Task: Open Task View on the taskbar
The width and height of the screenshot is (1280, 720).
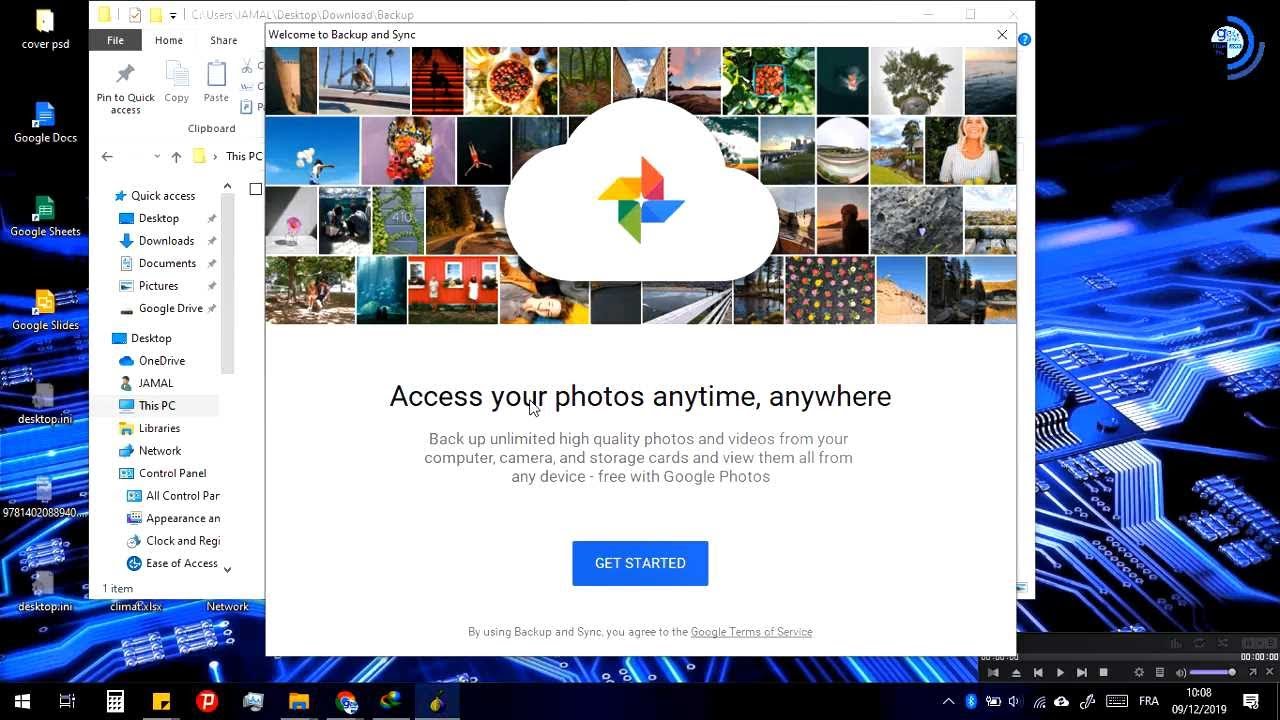Action: click(x=67, y=701)
